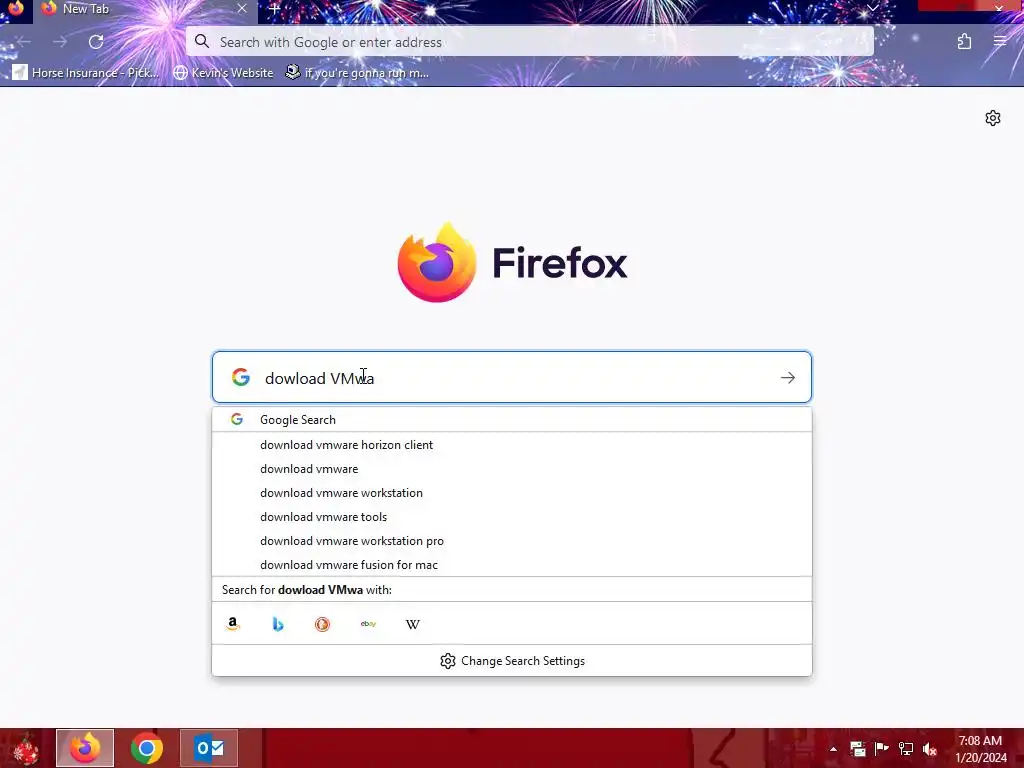The image size is (1024, 768).
Task: Click the address bar search field
Action: [x=530, y=42]
